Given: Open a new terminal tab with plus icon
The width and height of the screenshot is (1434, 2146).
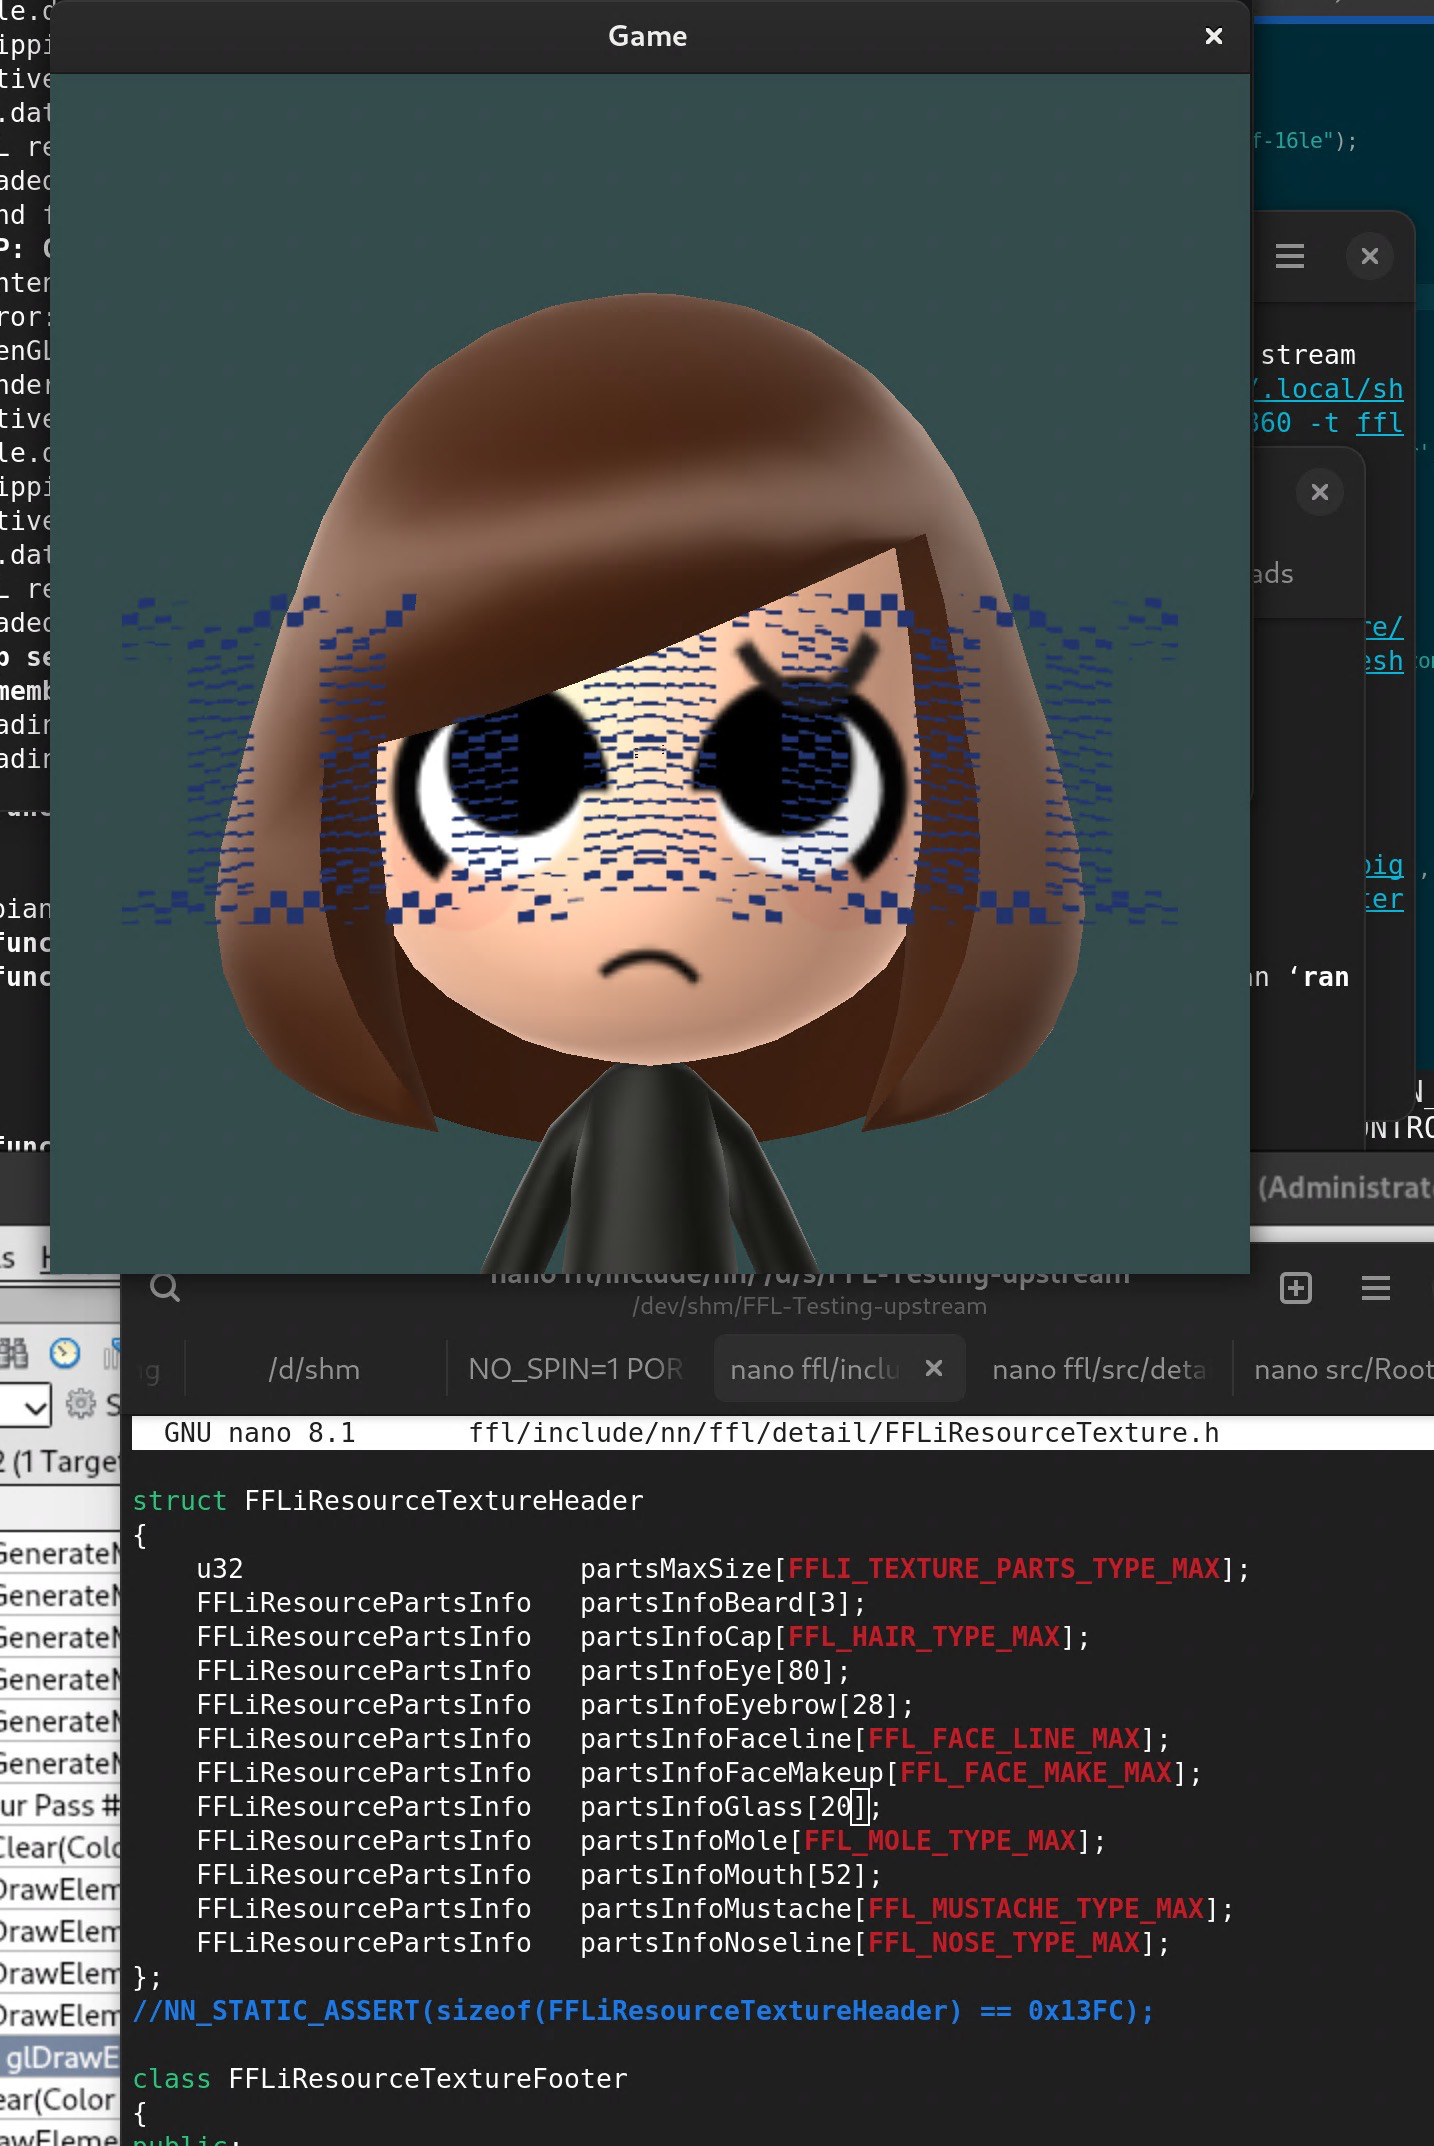Looking at the screenshot, I should [x=1295, y=1288].
